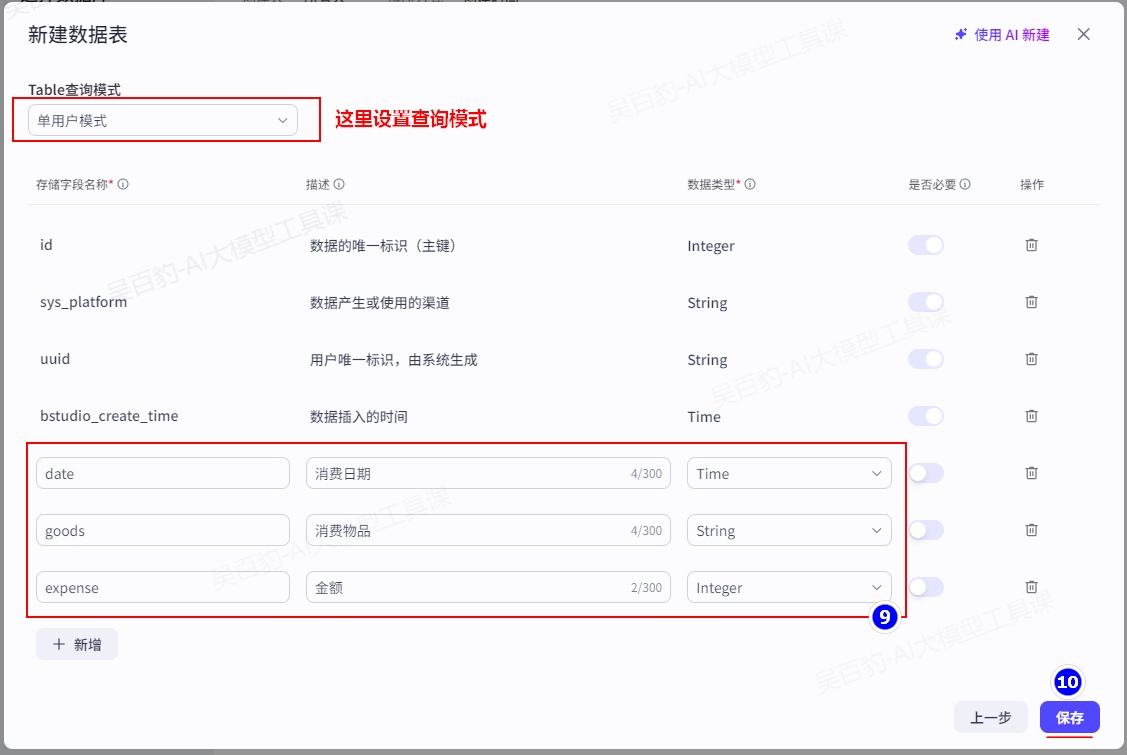Viewport: 1127px width, 755px height.
Task: Expand data type dropdown showing Integer
Action: pyautogui.click(x=789, y=588)
